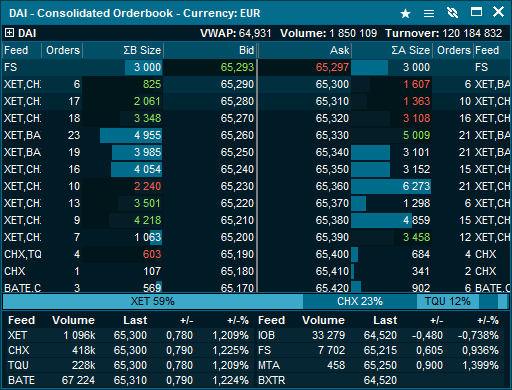Click the TQU 12% market share bar
The width and height of the screenshot is (512, 390).
click(x=448, y=301)
